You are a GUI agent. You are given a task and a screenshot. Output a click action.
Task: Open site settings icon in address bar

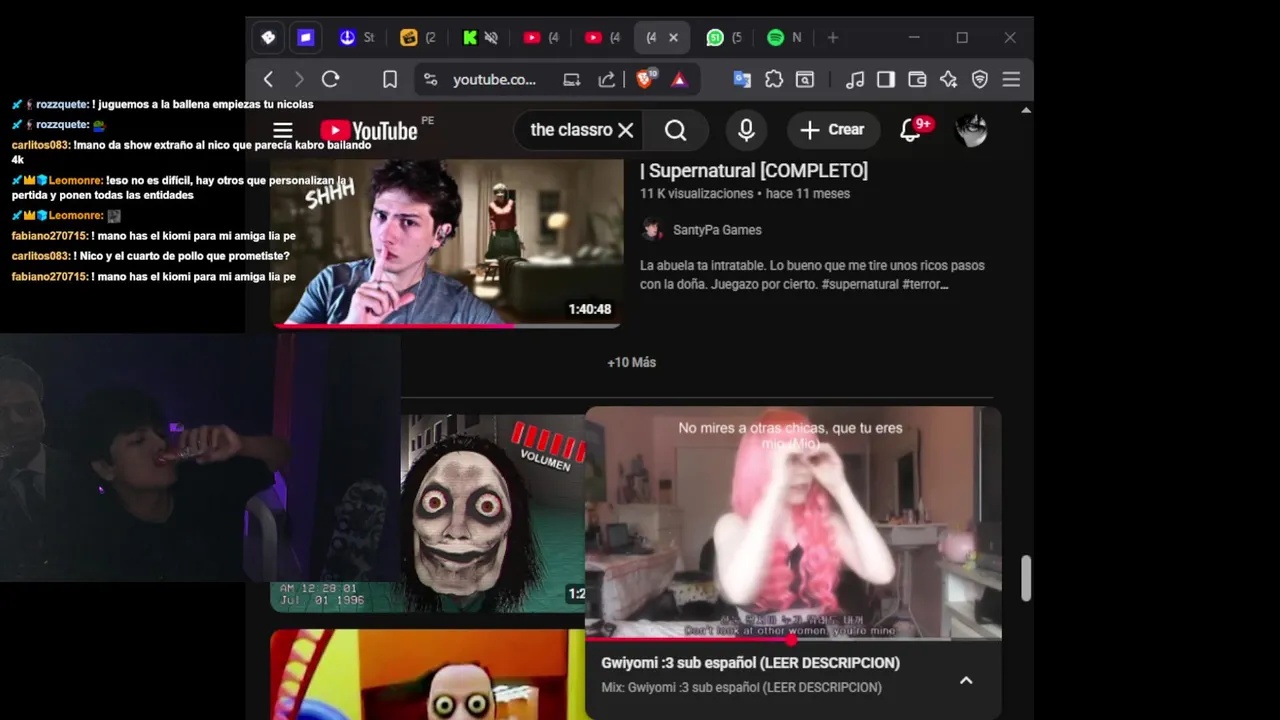click(x=430, y=80)
